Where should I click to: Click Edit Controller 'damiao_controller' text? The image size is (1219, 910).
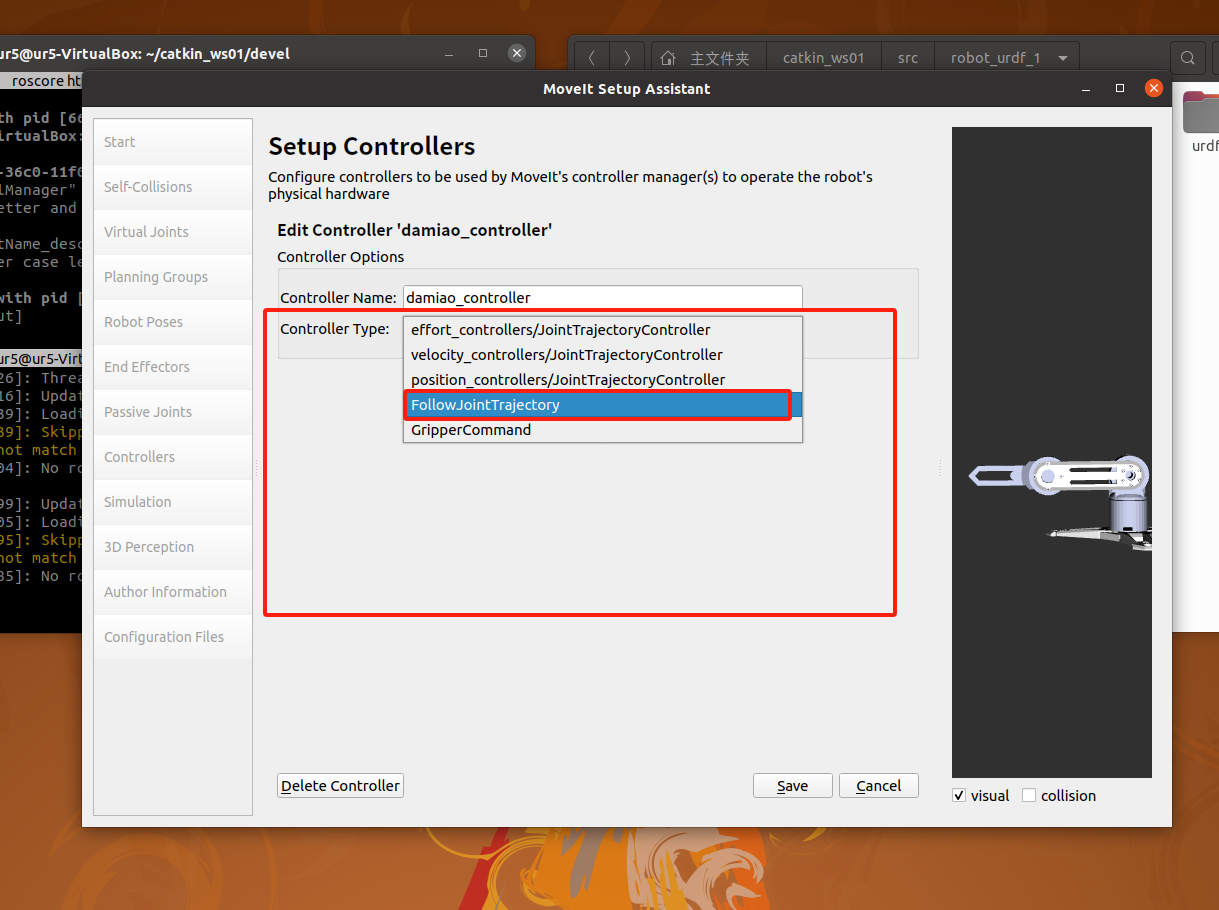coord(415,230)
